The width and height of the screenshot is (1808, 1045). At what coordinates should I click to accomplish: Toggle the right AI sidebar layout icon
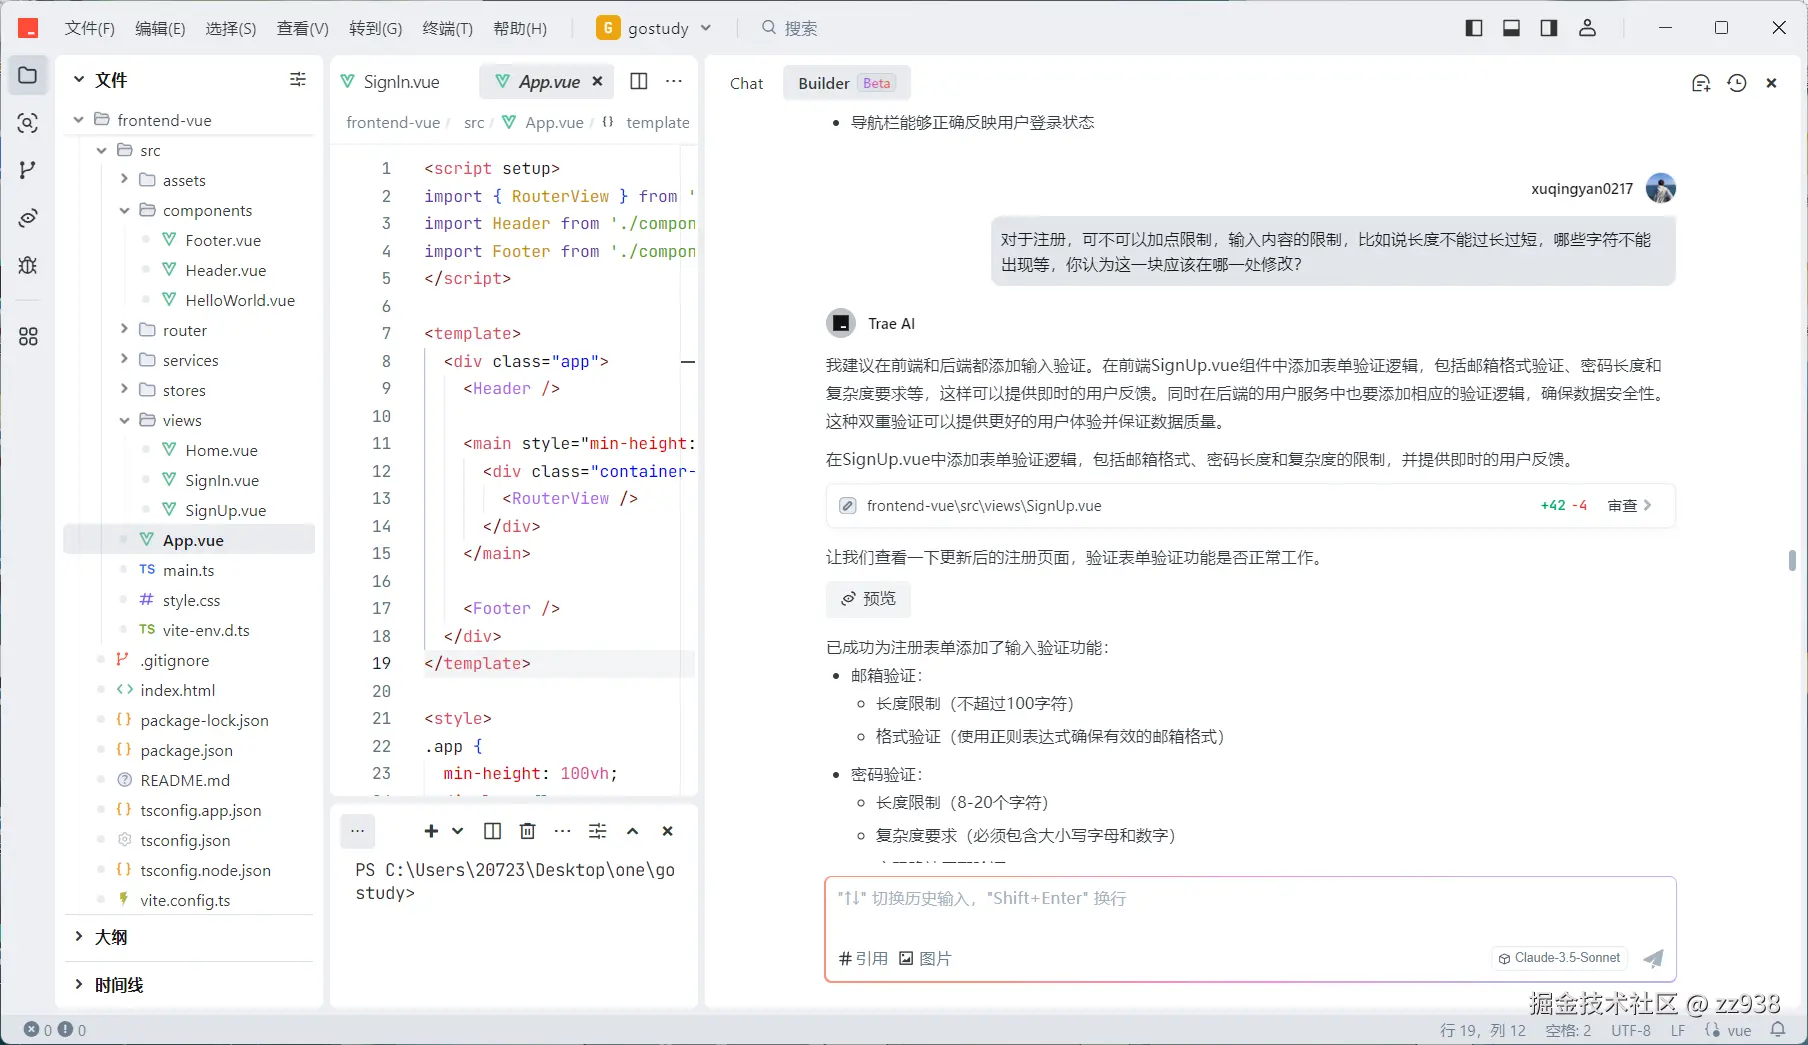1549,28
